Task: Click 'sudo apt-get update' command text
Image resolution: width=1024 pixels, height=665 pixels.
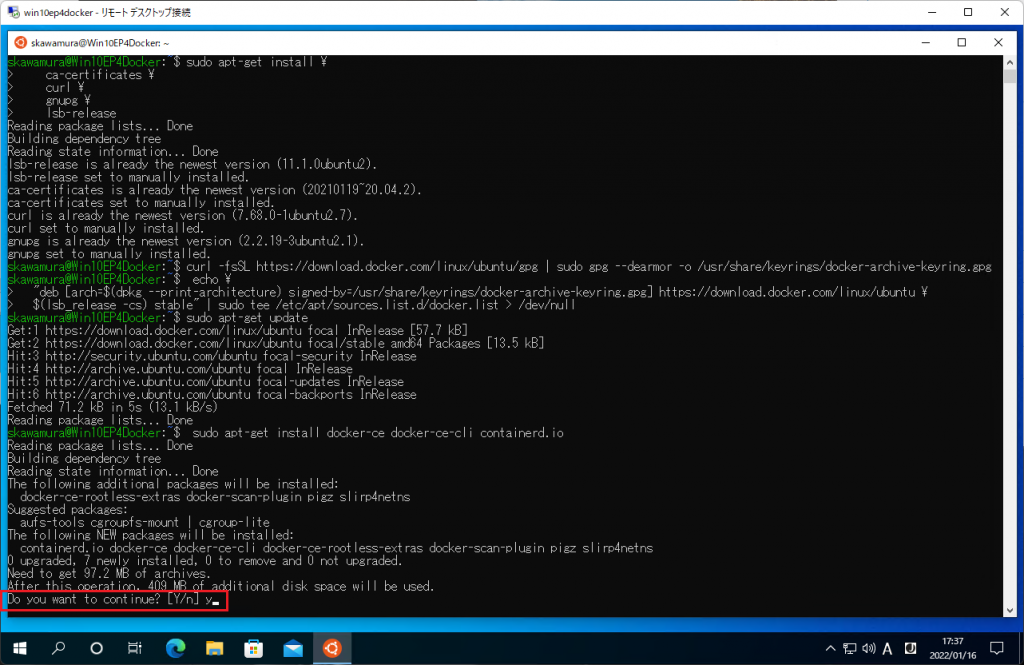Action: pyautogui.click(x=247, y=317)
